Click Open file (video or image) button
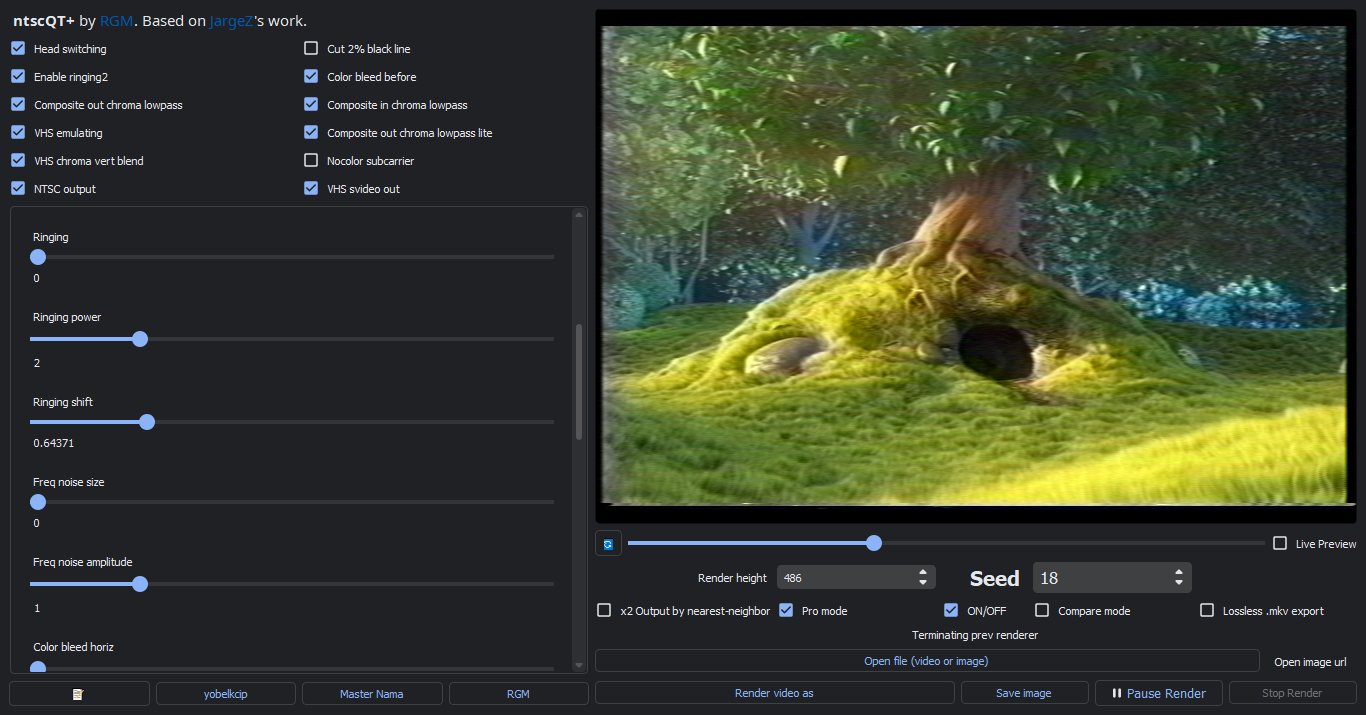This screenshot has height=715, width=1366. 927,661
